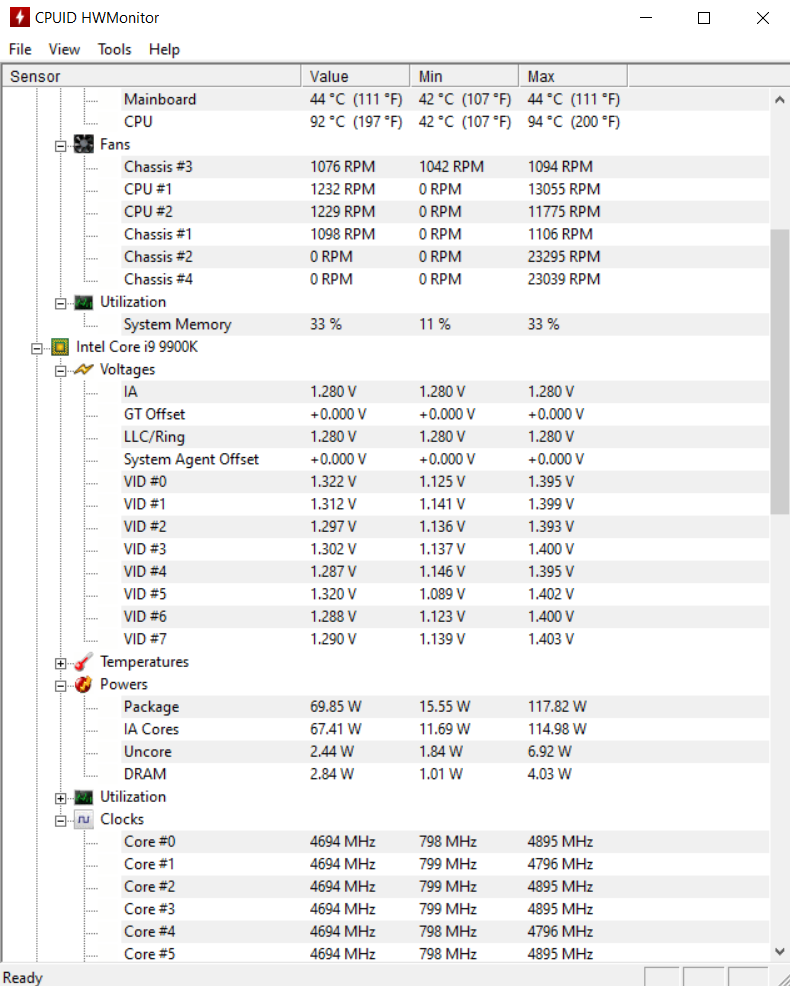Select the VID #5 row

pos(445,594)
